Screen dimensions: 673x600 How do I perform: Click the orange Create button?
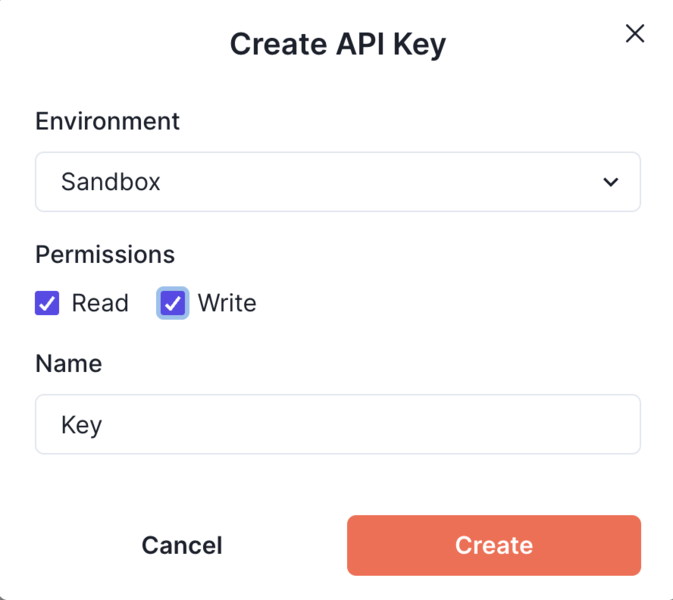(493, 545)
